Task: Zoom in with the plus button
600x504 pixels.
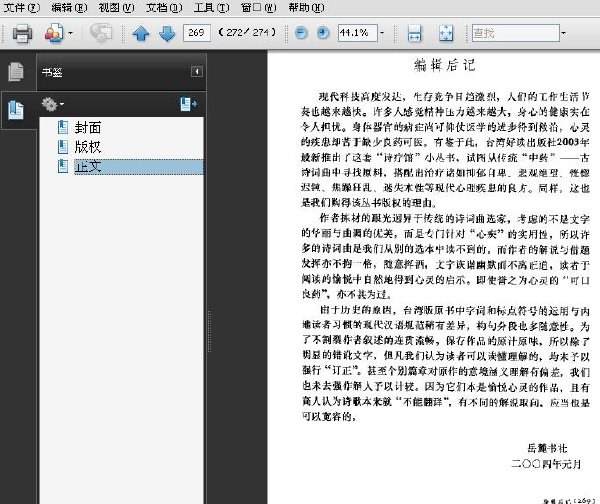Action: click(x=323, y=33)
